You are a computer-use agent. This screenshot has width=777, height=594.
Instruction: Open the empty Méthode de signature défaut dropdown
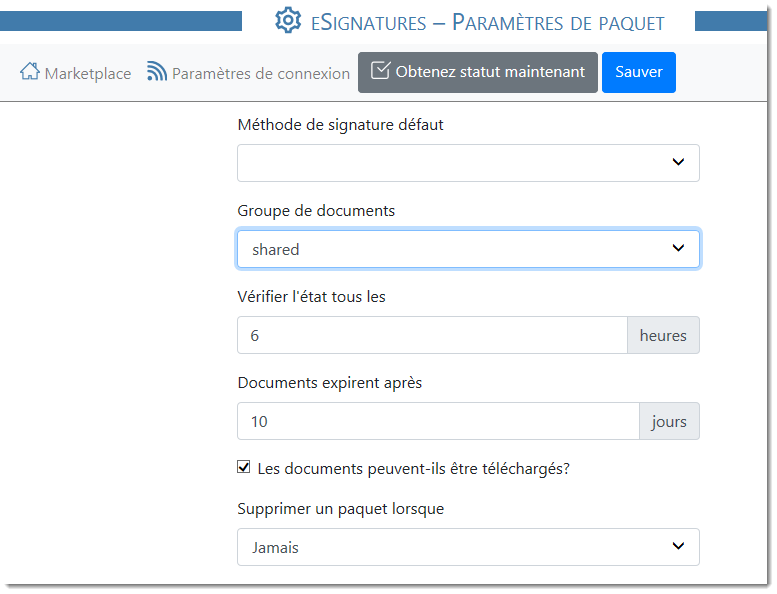click(x=450, y=163)
